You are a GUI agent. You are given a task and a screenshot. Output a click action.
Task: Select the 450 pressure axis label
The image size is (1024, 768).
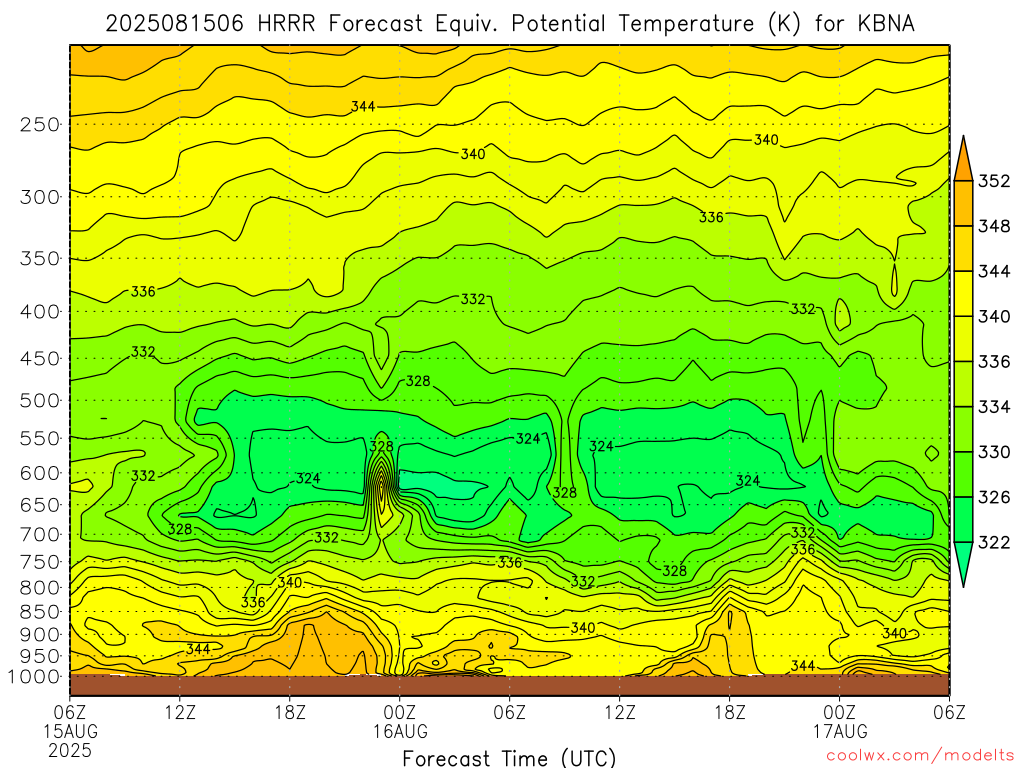click(x=40, y=359)
